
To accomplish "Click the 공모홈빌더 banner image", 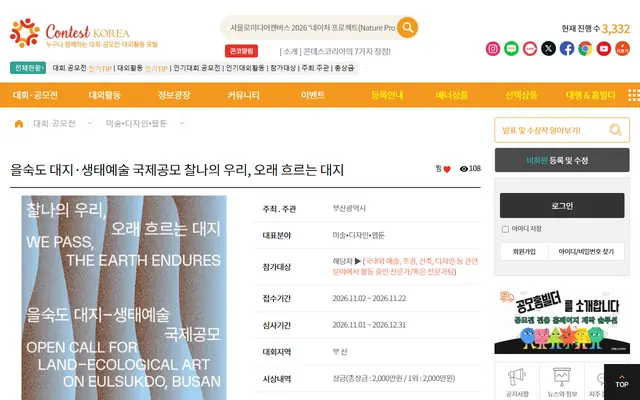I will 562,321.
